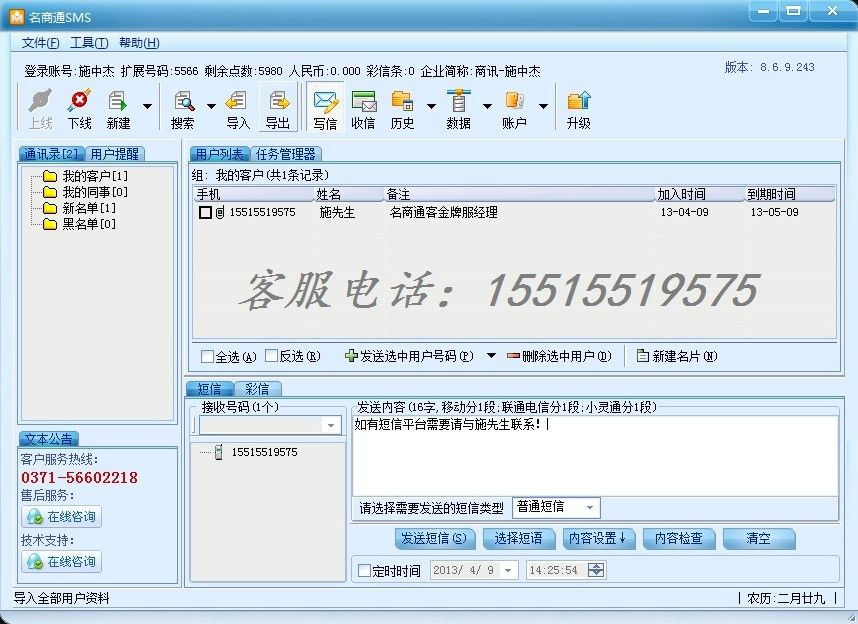Click the 内容检查 button
The width and height of the screenshot is (858, 624).
[x=679, y=539]
